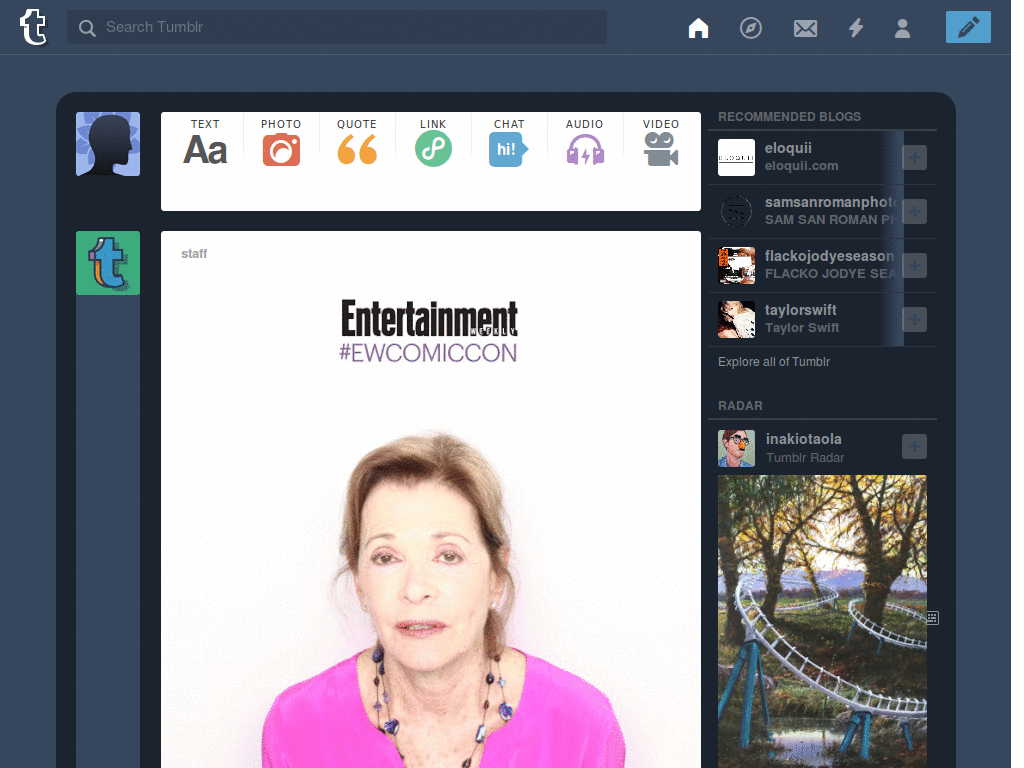Open the Inbox envelope icon
Screen dimensions: 1024x768
pyautogui.click(x=805, y=28)
